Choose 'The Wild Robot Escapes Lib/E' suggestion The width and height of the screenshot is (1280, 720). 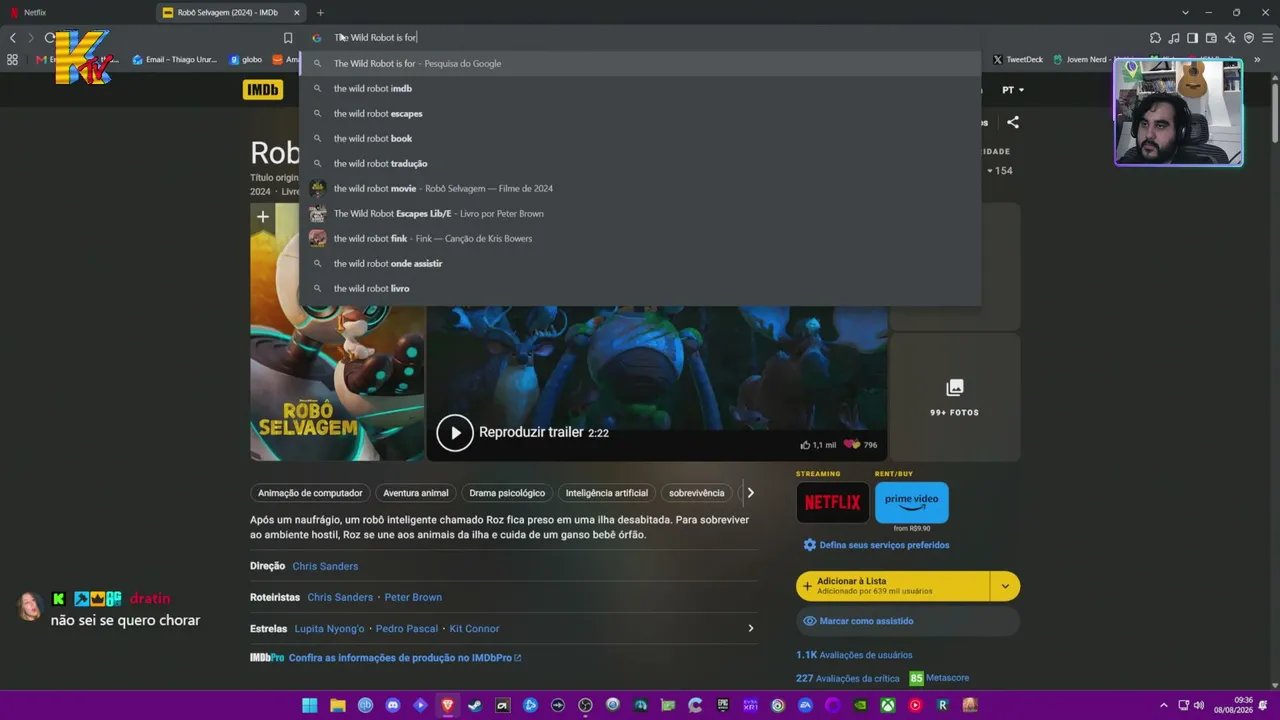tap(640, 213)
